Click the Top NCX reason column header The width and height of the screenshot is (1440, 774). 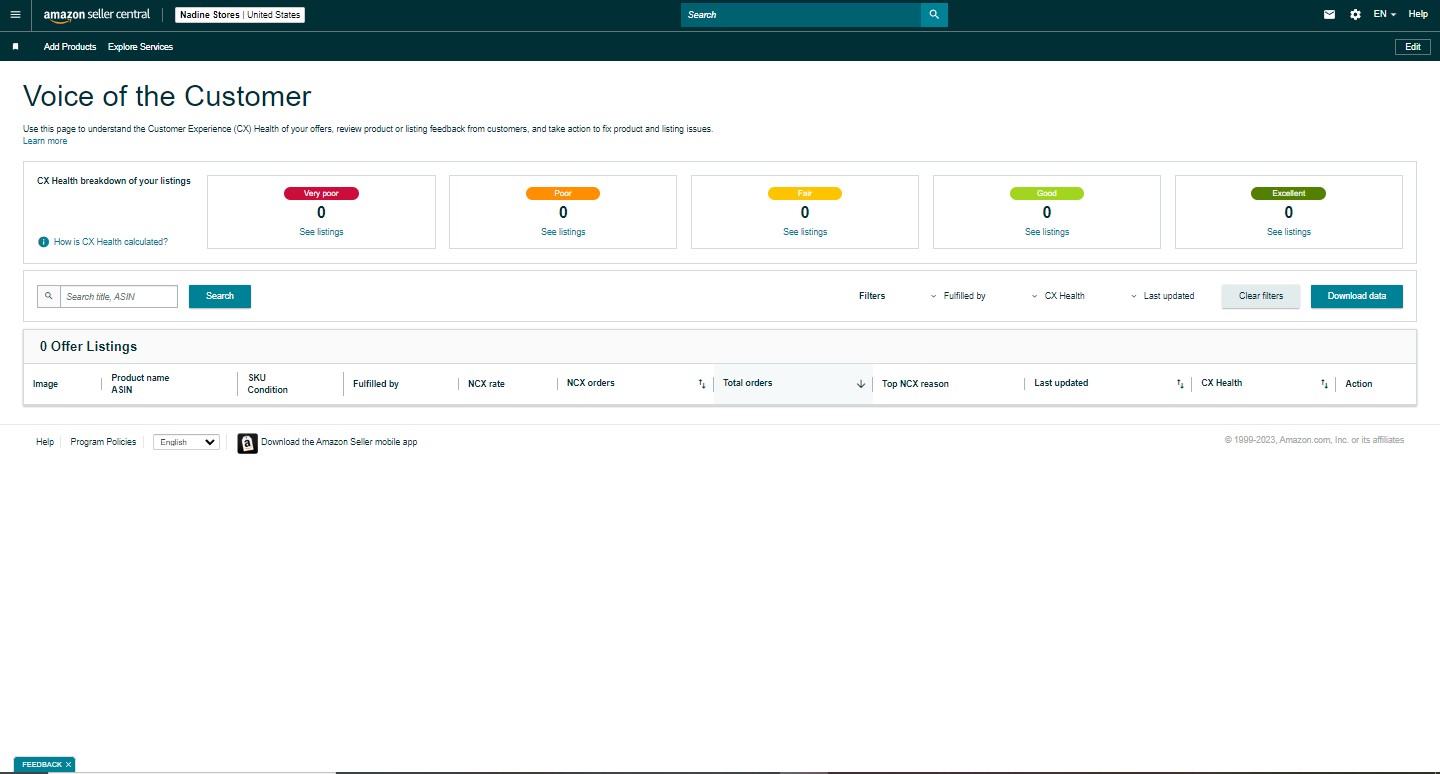[x=915, y=384]
